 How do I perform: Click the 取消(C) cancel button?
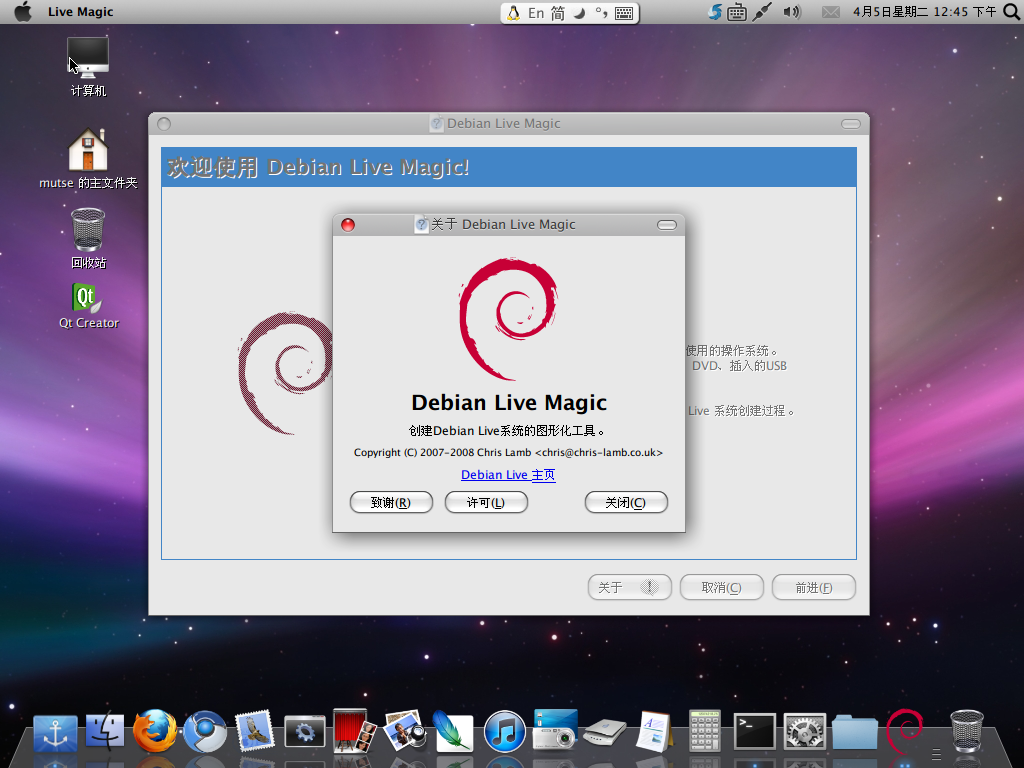click(x=722, y=587)
